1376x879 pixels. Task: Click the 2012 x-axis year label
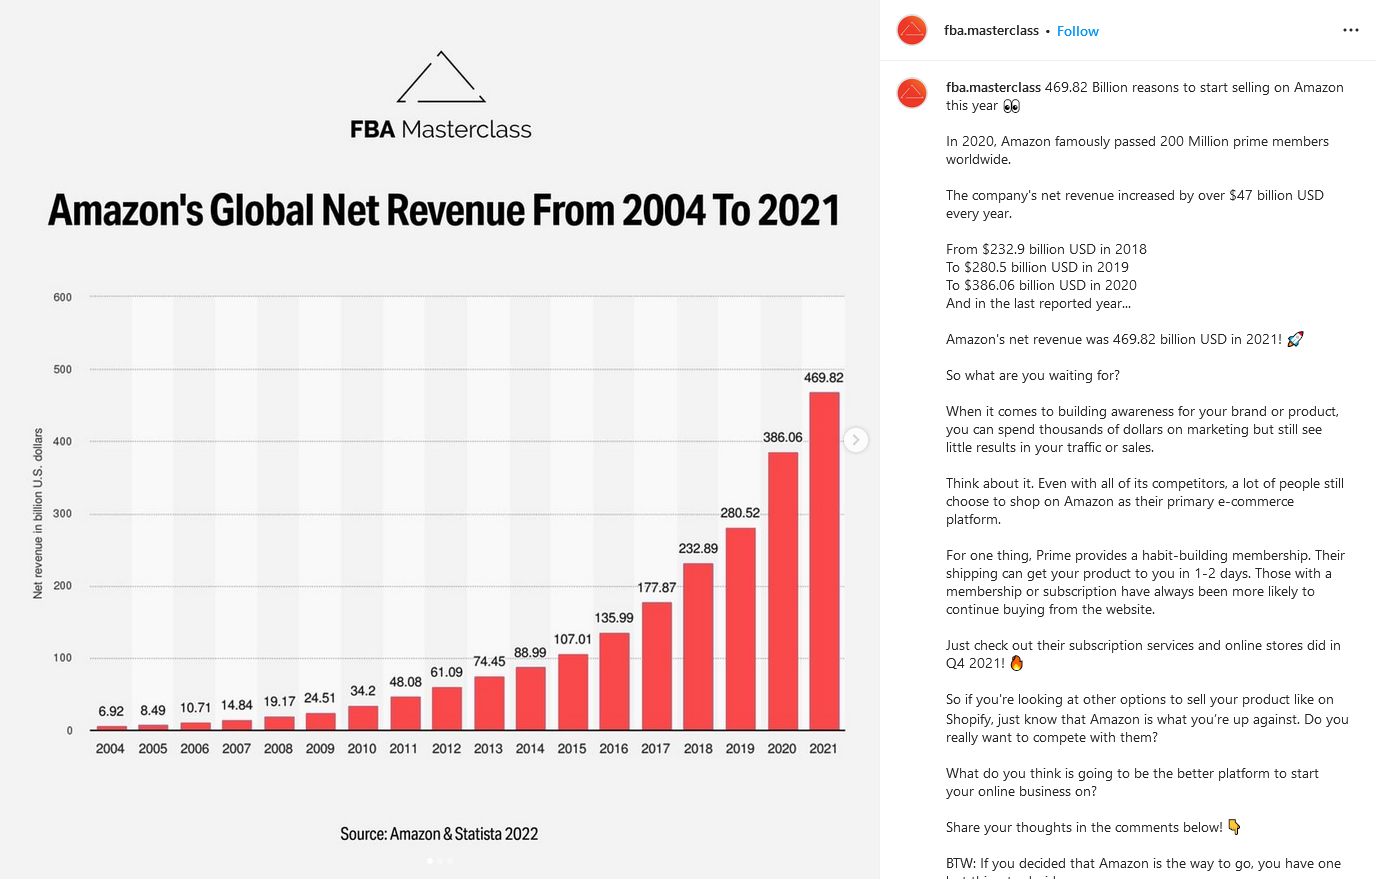click(x=446, y=749)
